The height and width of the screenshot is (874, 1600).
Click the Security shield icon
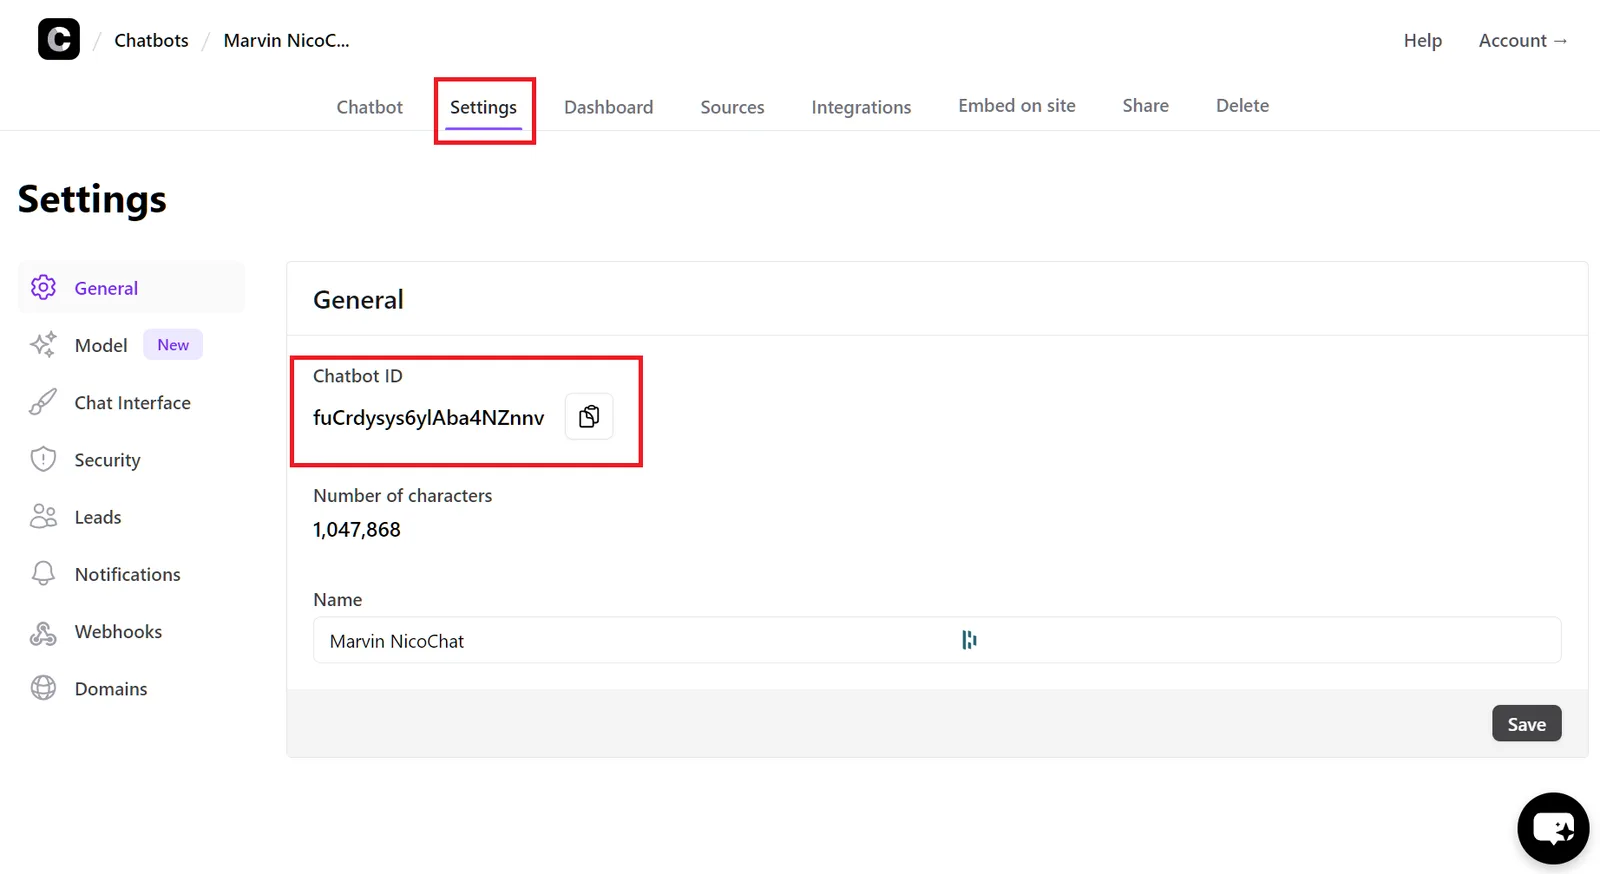(x=43, y=459)
